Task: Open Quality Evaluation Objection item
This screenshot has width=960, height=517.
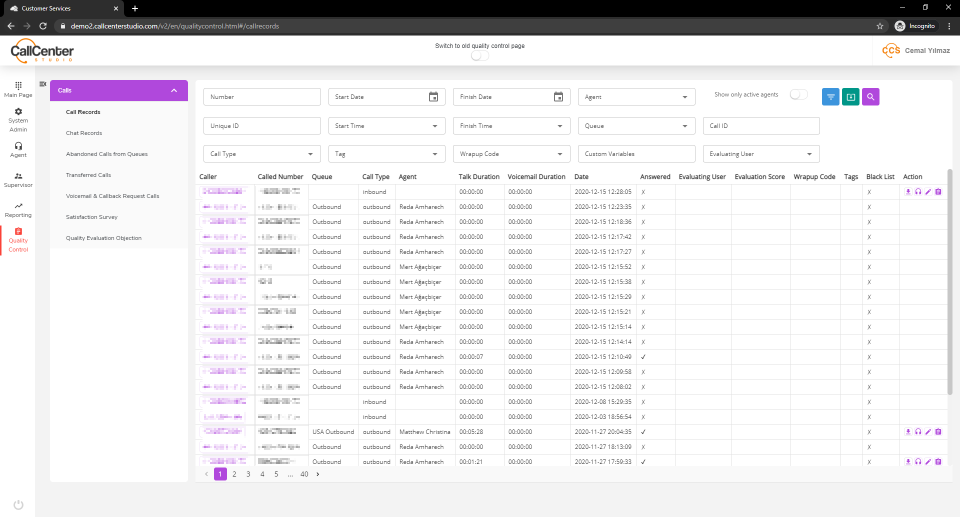Action: click(103, 238)
